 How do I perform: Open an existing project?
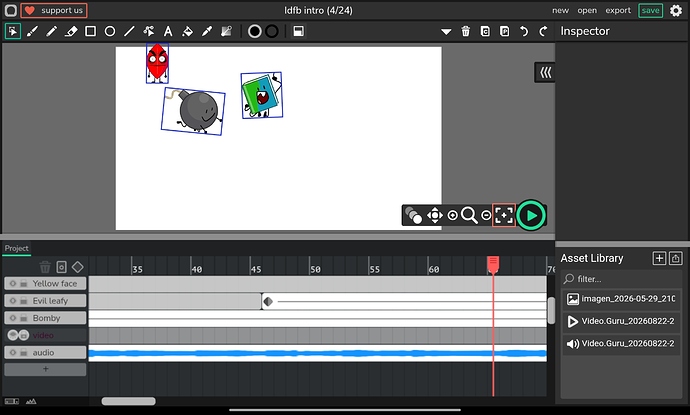tap(587, 10)
